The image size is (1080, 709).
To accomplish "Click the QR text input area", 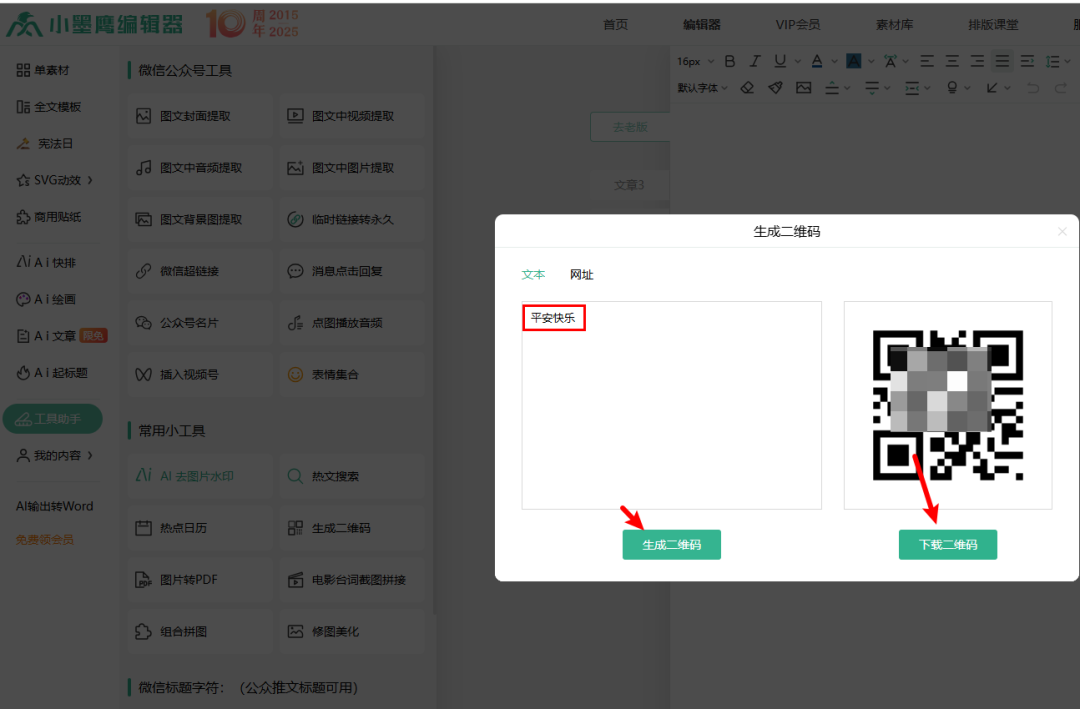I will point(671,420).
